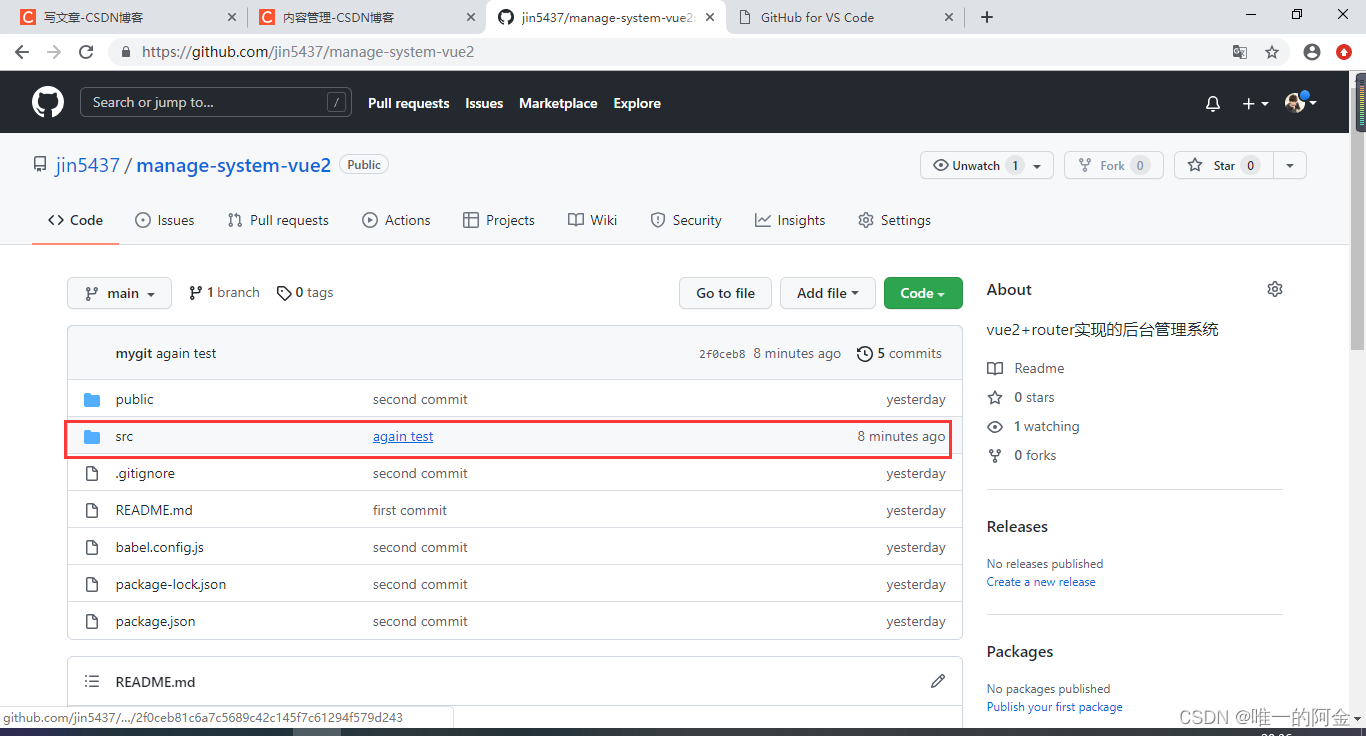
Task: Open the repository Settings tab
Action: tap(894, 220)
